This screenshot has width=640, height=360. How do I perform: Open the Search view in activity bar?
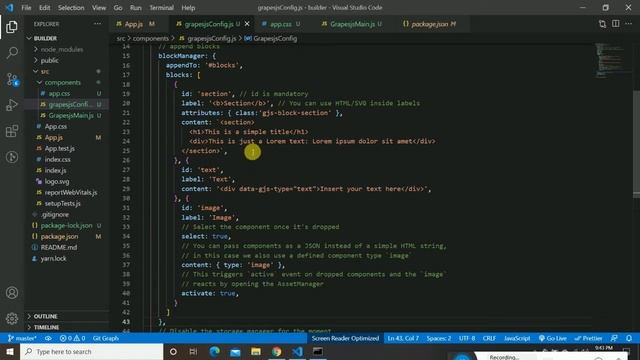click(x=12, y=53)
